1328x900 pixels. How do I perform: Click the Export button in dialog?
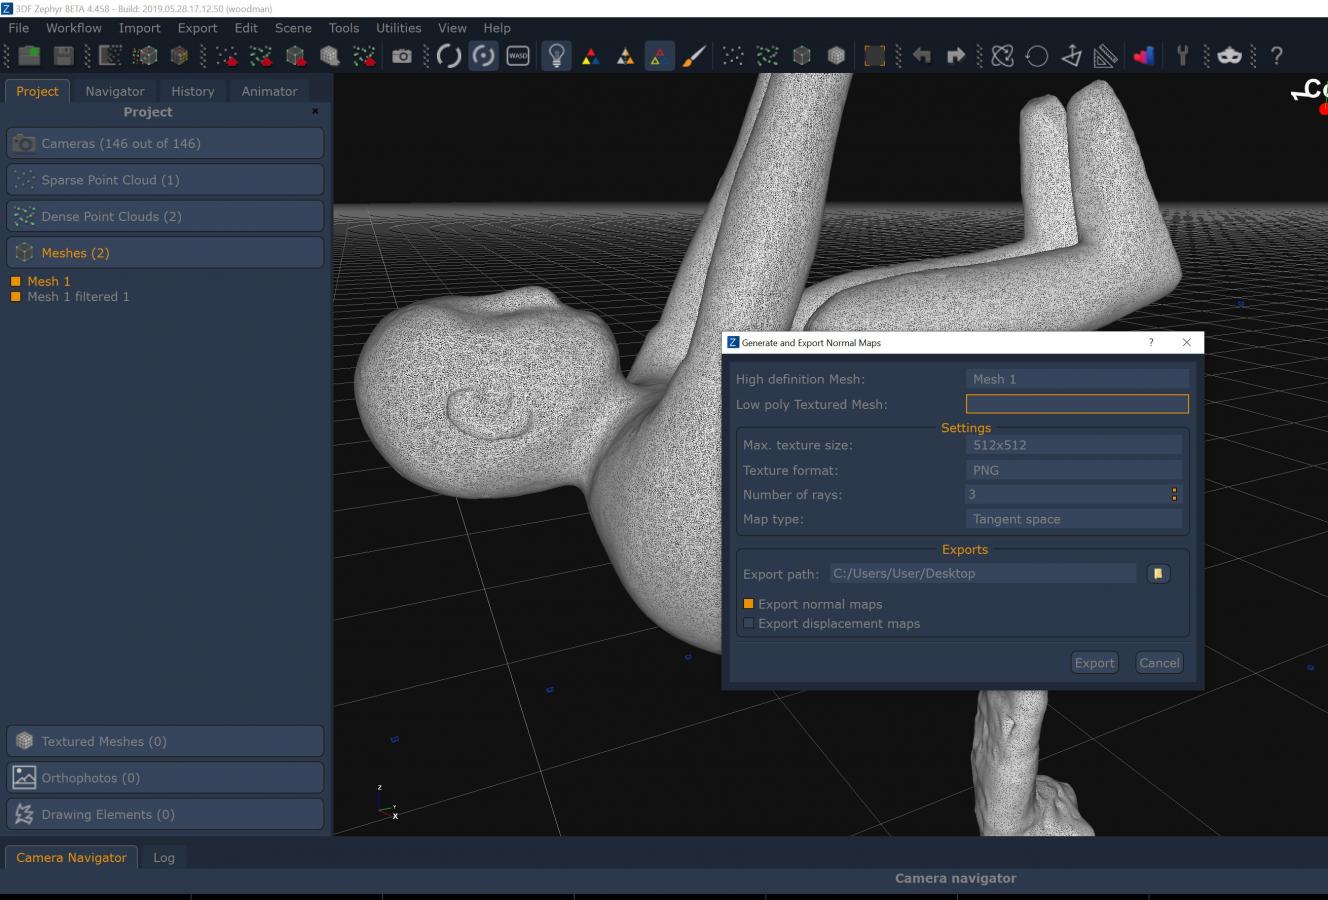(x=1094, y=663)
